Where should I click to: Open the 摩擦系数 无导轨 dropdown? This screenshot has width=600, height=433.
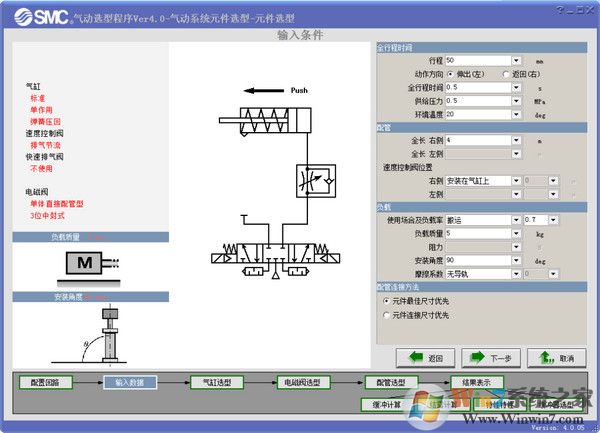516,274
